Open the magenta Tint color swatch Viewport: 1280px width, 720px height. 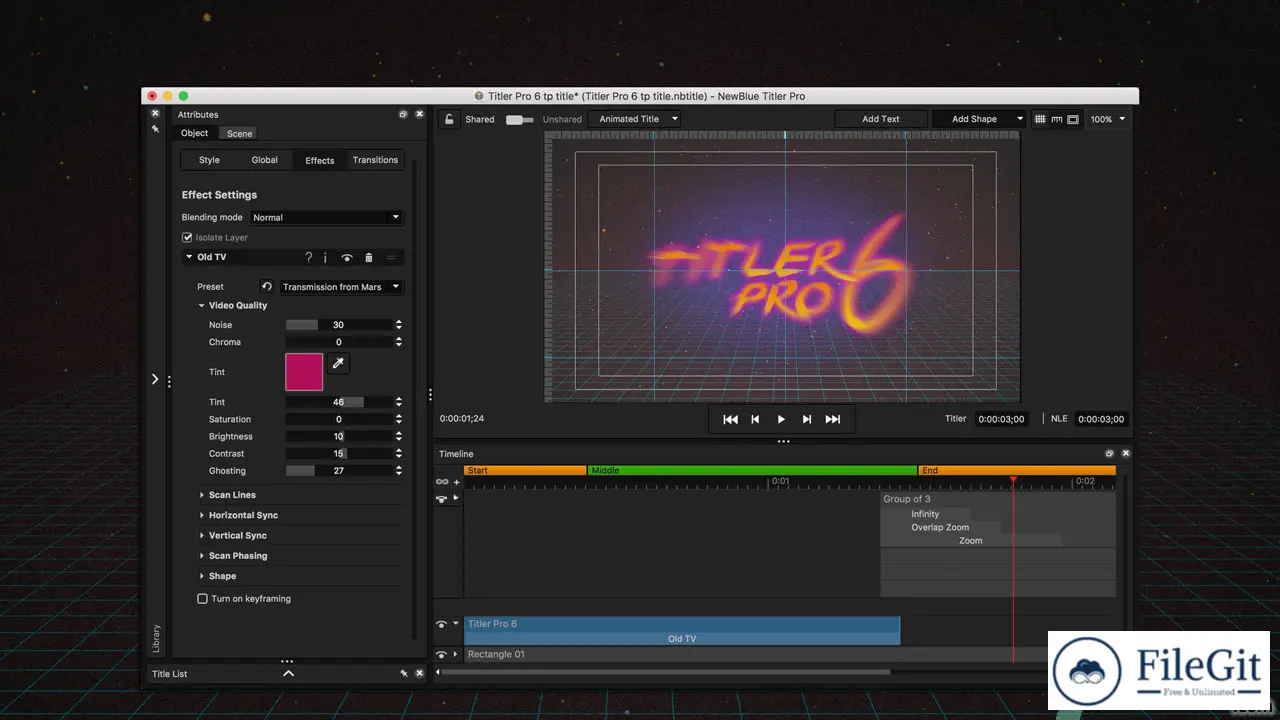coord(304,372)
